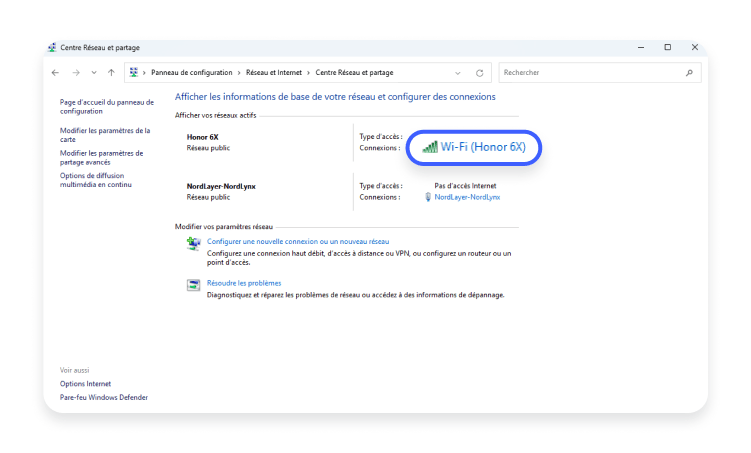Open the NordLayer-NordLynx connection link
Screen dimensions: 751x453
(467, 197)
